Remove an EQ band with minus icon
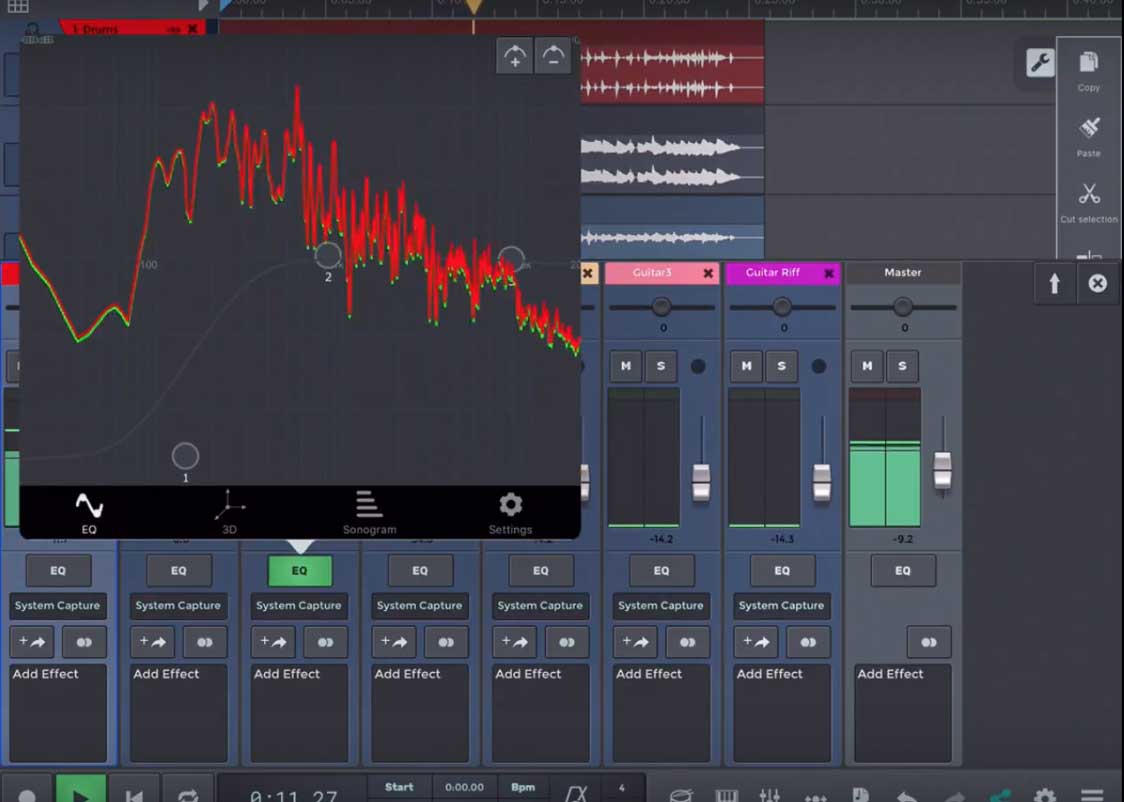The height and width of the screenshot is (802, 1124). click(554, 57)
